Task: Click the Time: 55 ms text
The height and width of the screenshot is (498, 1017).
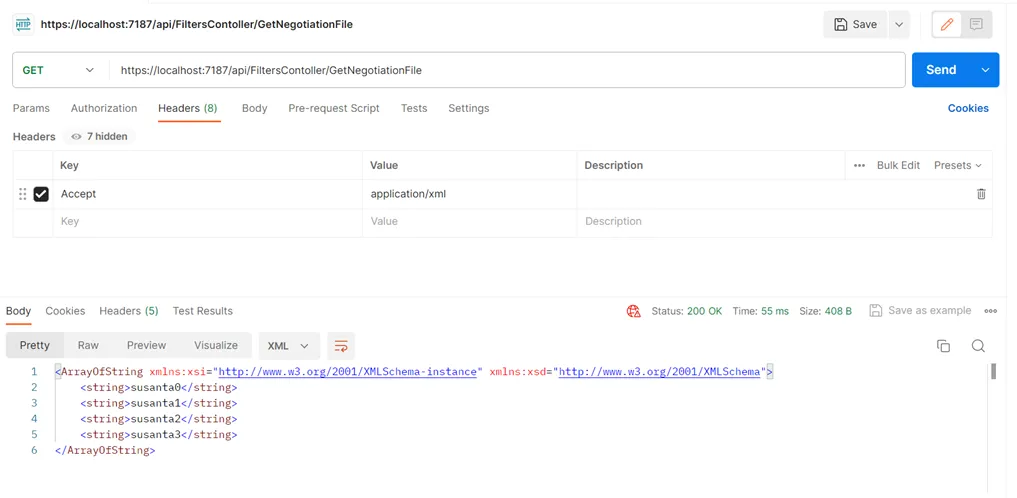Action: click(x=760, y=311)
